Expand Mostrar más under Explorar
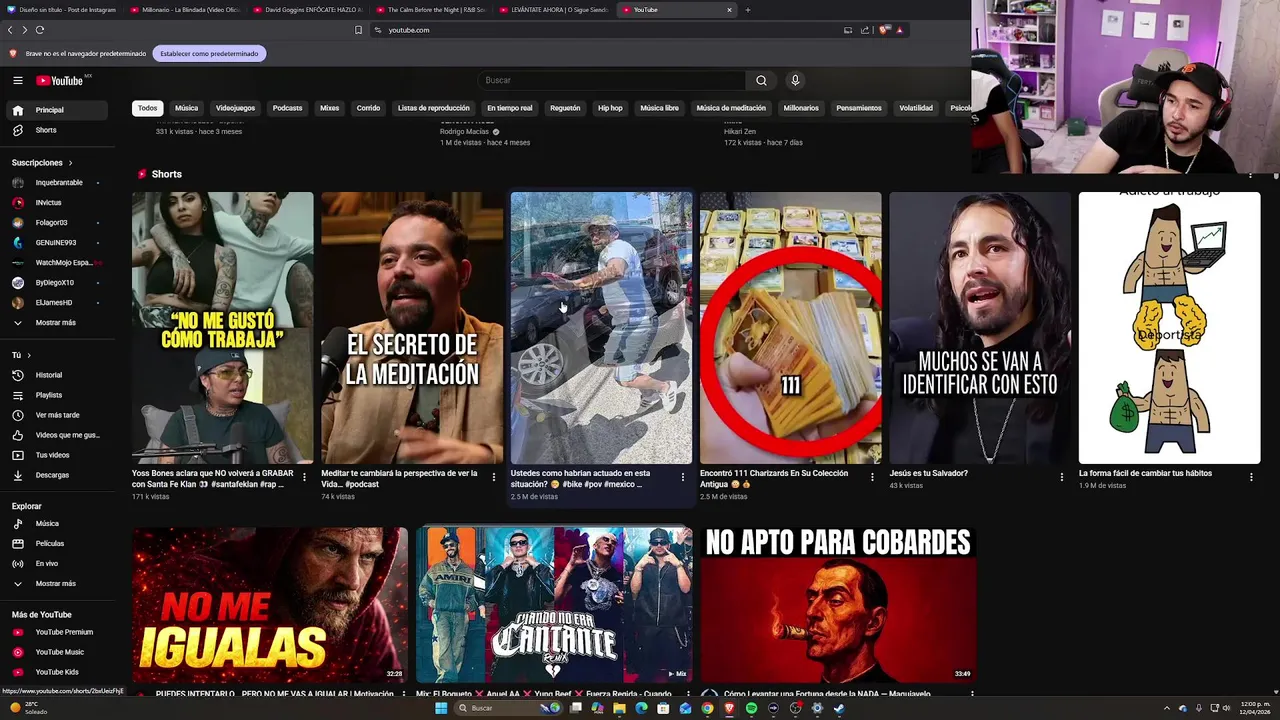The height and width of the screenshot is (720, 1280). click(56, 583)
